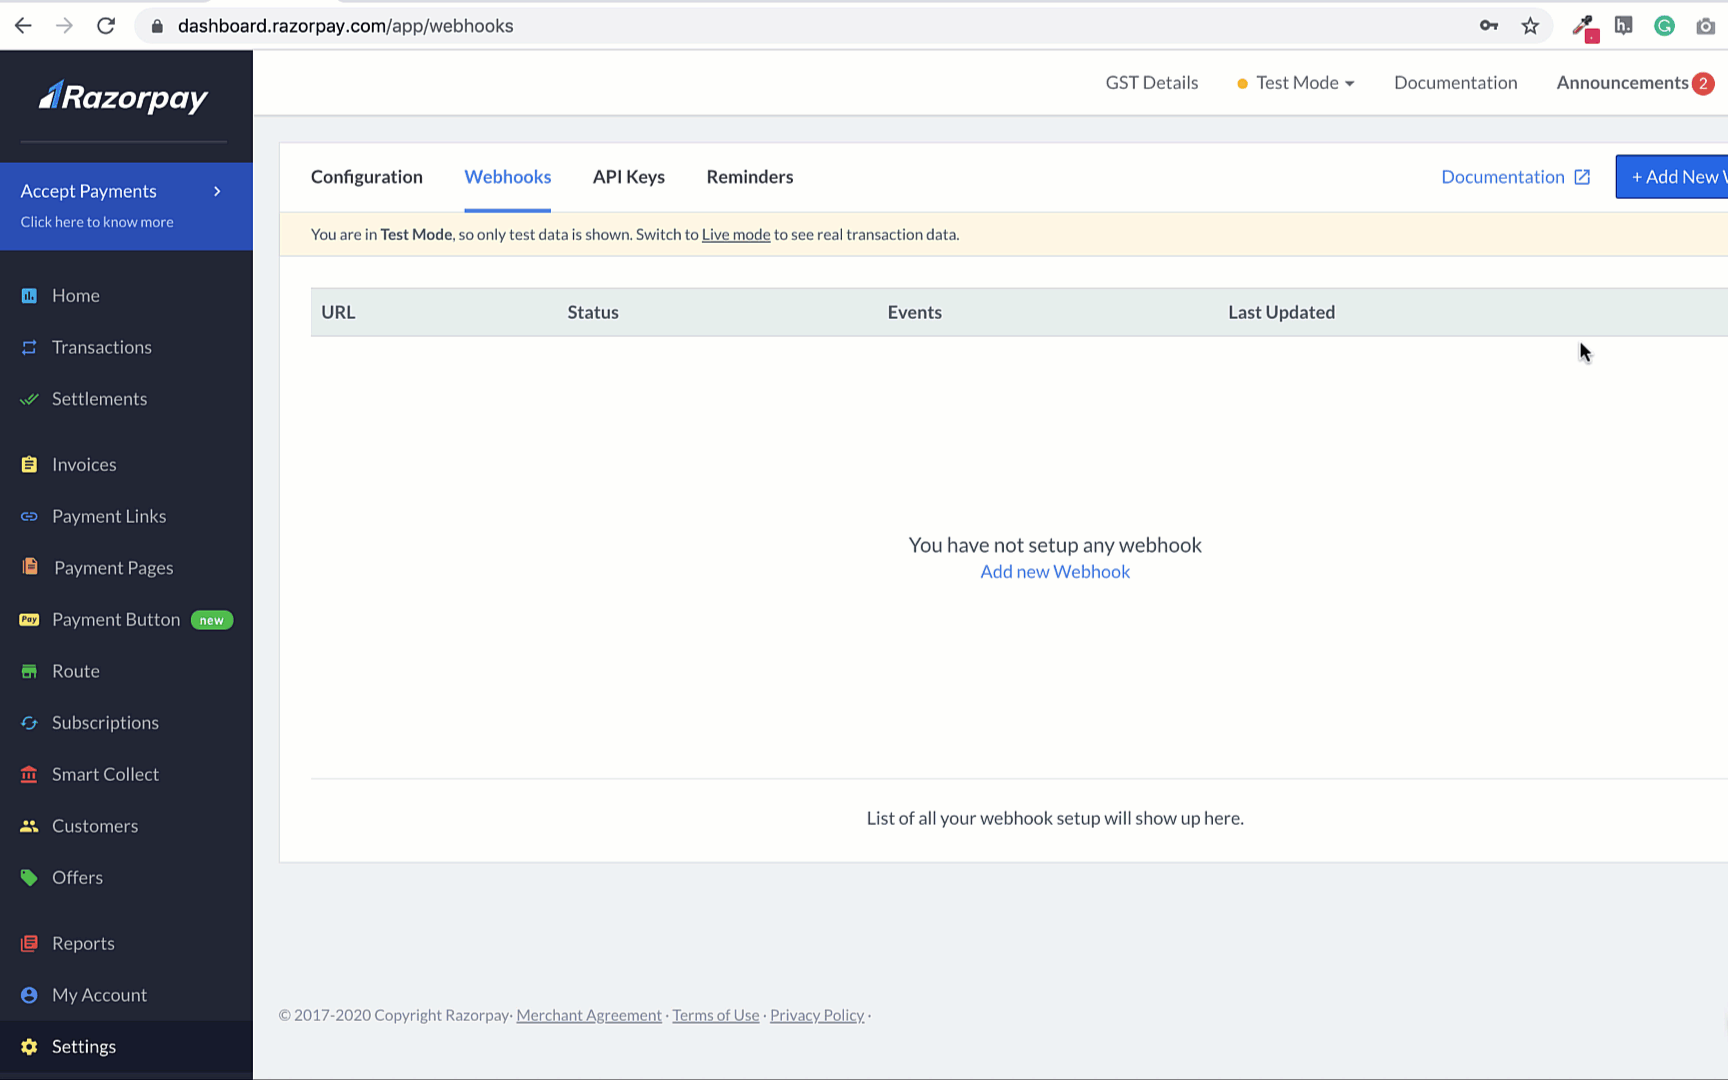Viewport: 1728px width, 1080px height.
Task: Click the Settlements double-check icon
Action: (29, 399)
